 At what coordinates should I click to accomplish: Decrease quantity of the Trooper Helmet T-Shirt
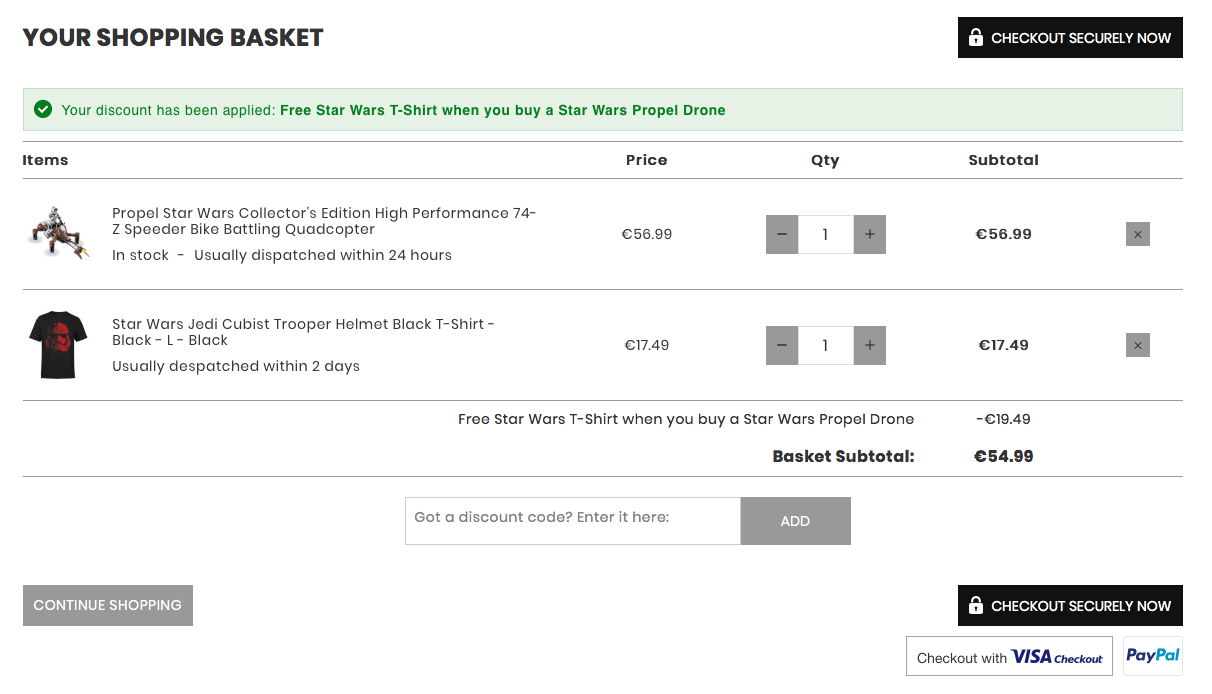click(782, 345)
